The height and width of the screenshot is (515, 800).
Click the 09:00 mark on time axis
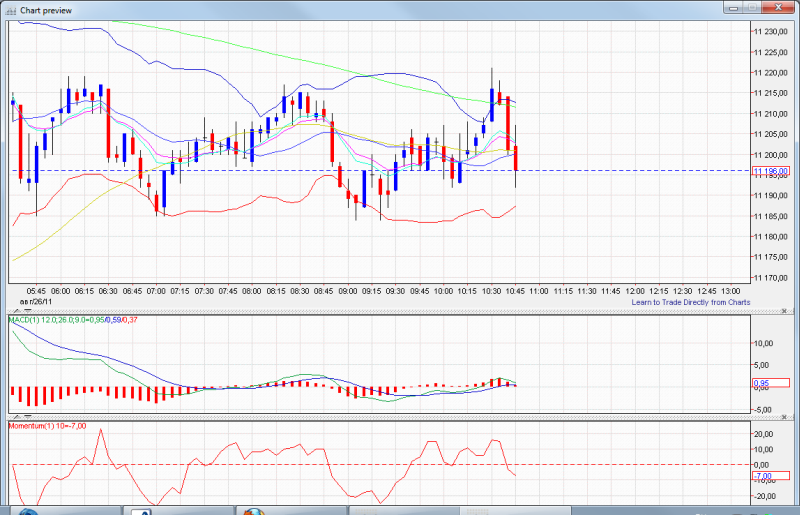point(347,291)
